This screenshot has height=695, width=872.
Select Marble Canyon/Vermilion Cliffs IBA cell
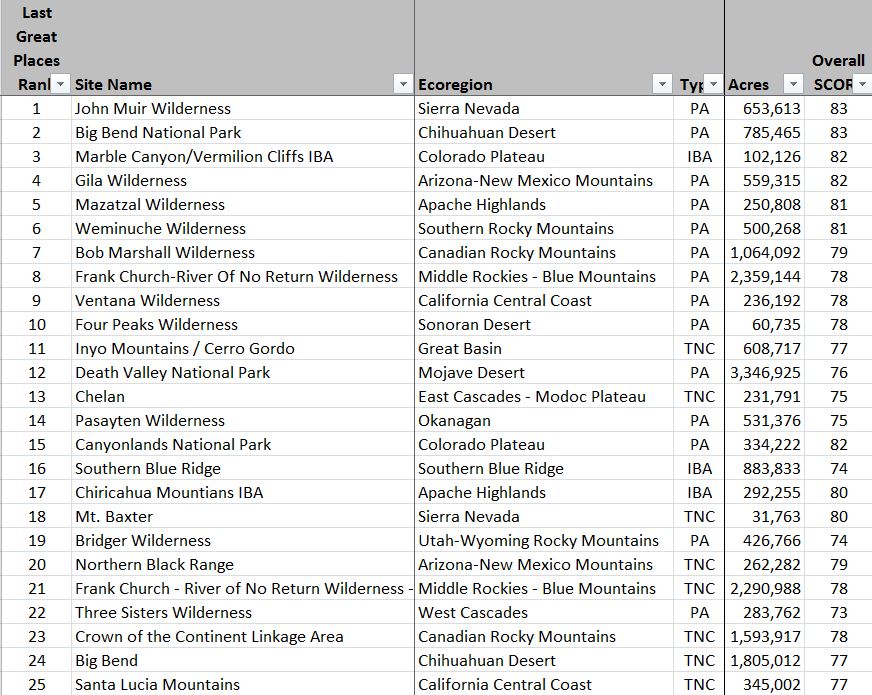point(242,156)
